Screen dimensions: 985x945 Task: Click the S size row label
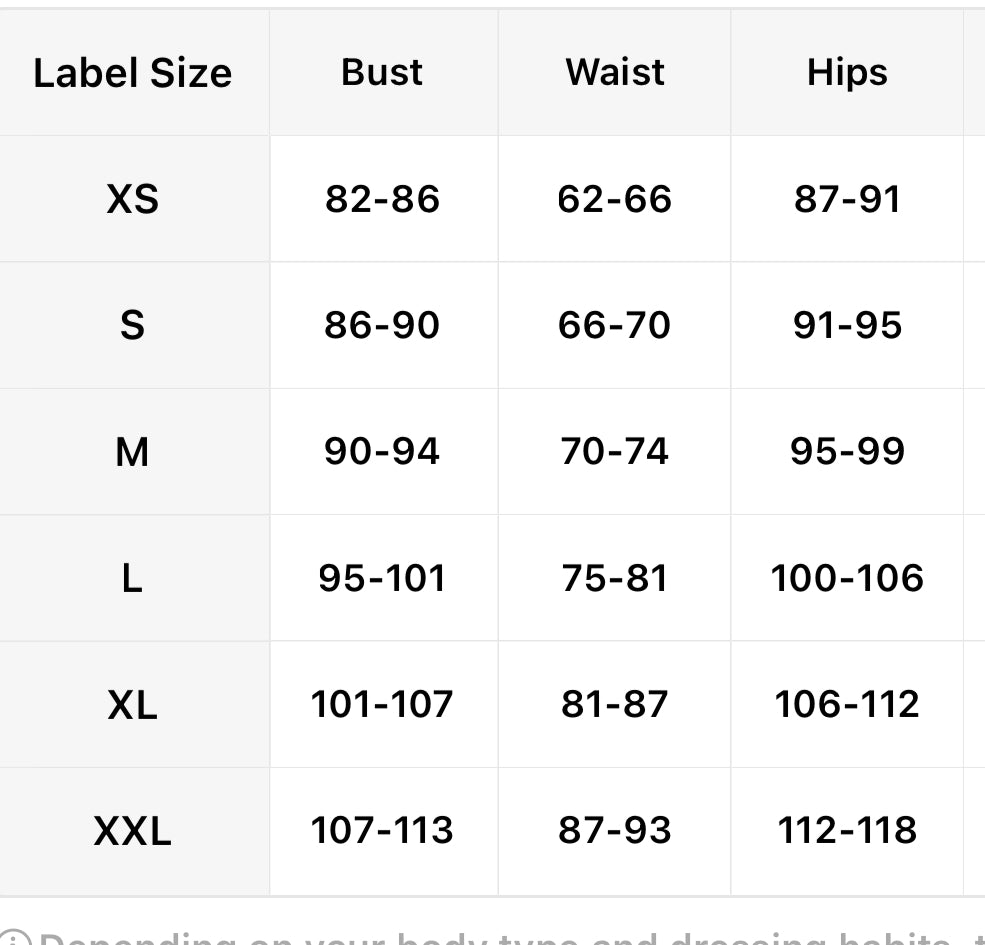132,325
